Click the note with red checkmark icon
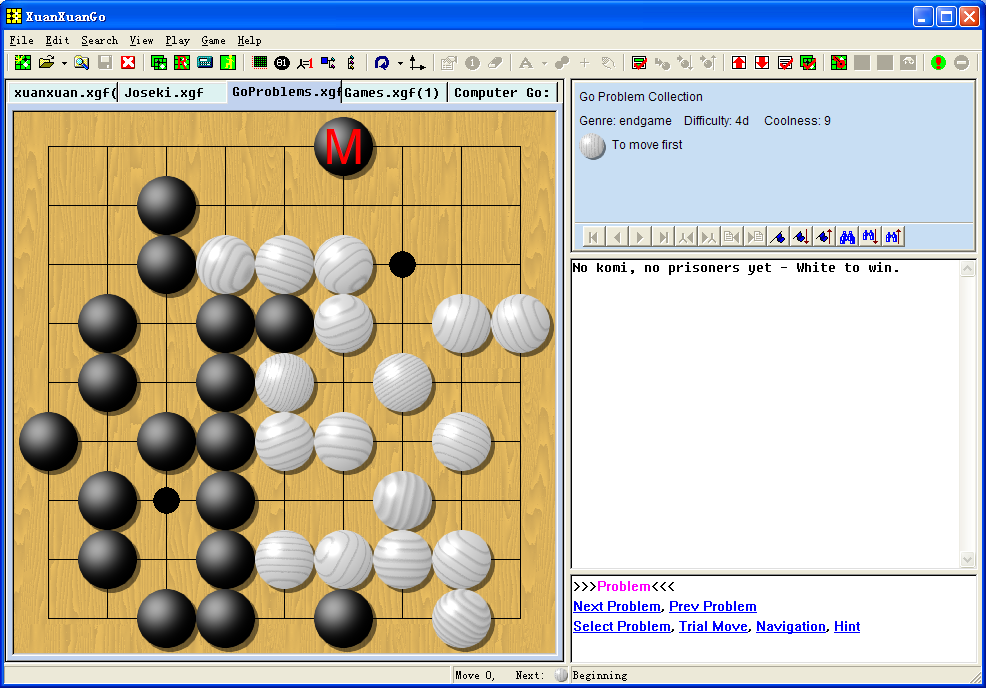The height and width of the screenshot is (688, 986). click(785, 63)
